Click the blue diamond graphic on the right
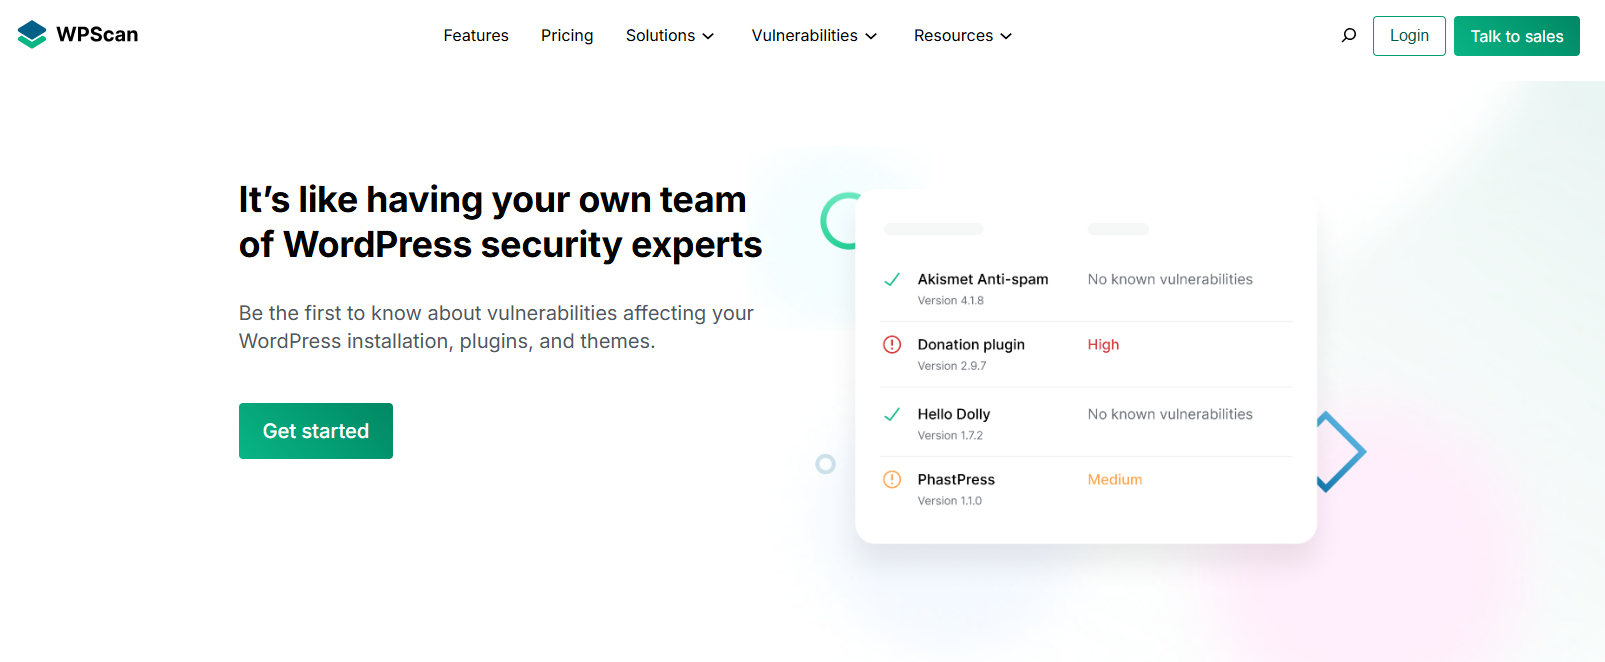The image size is (1605, 662). pyautogui.click(x=1340, y=452)
